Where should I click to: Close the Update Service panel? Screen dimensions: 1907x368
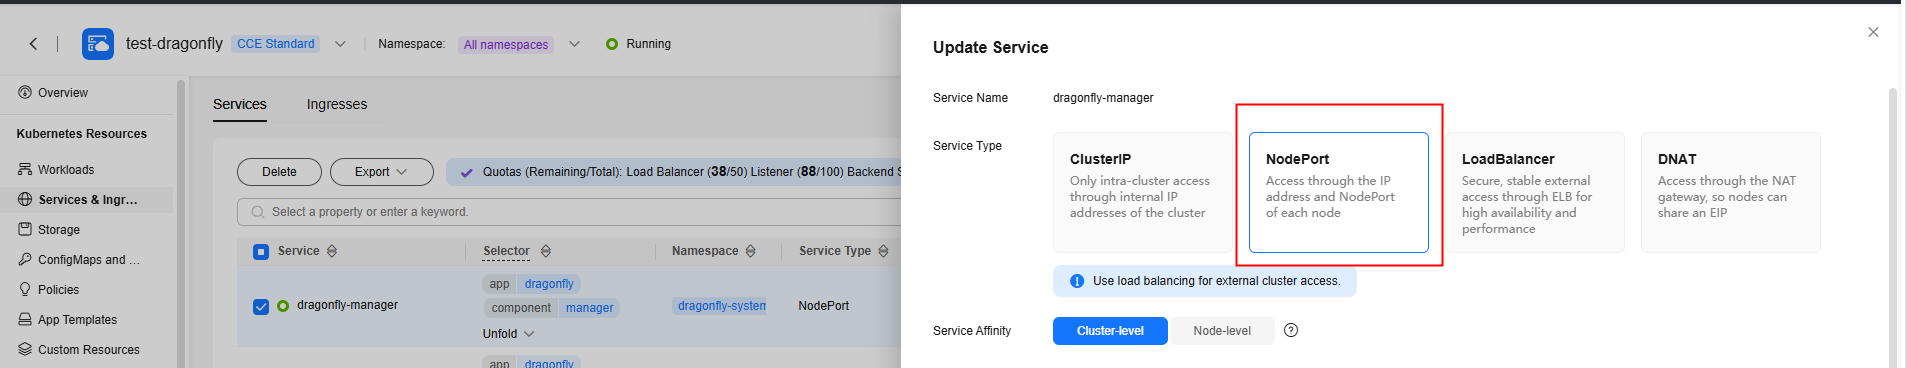click(x=1873, y=32)
